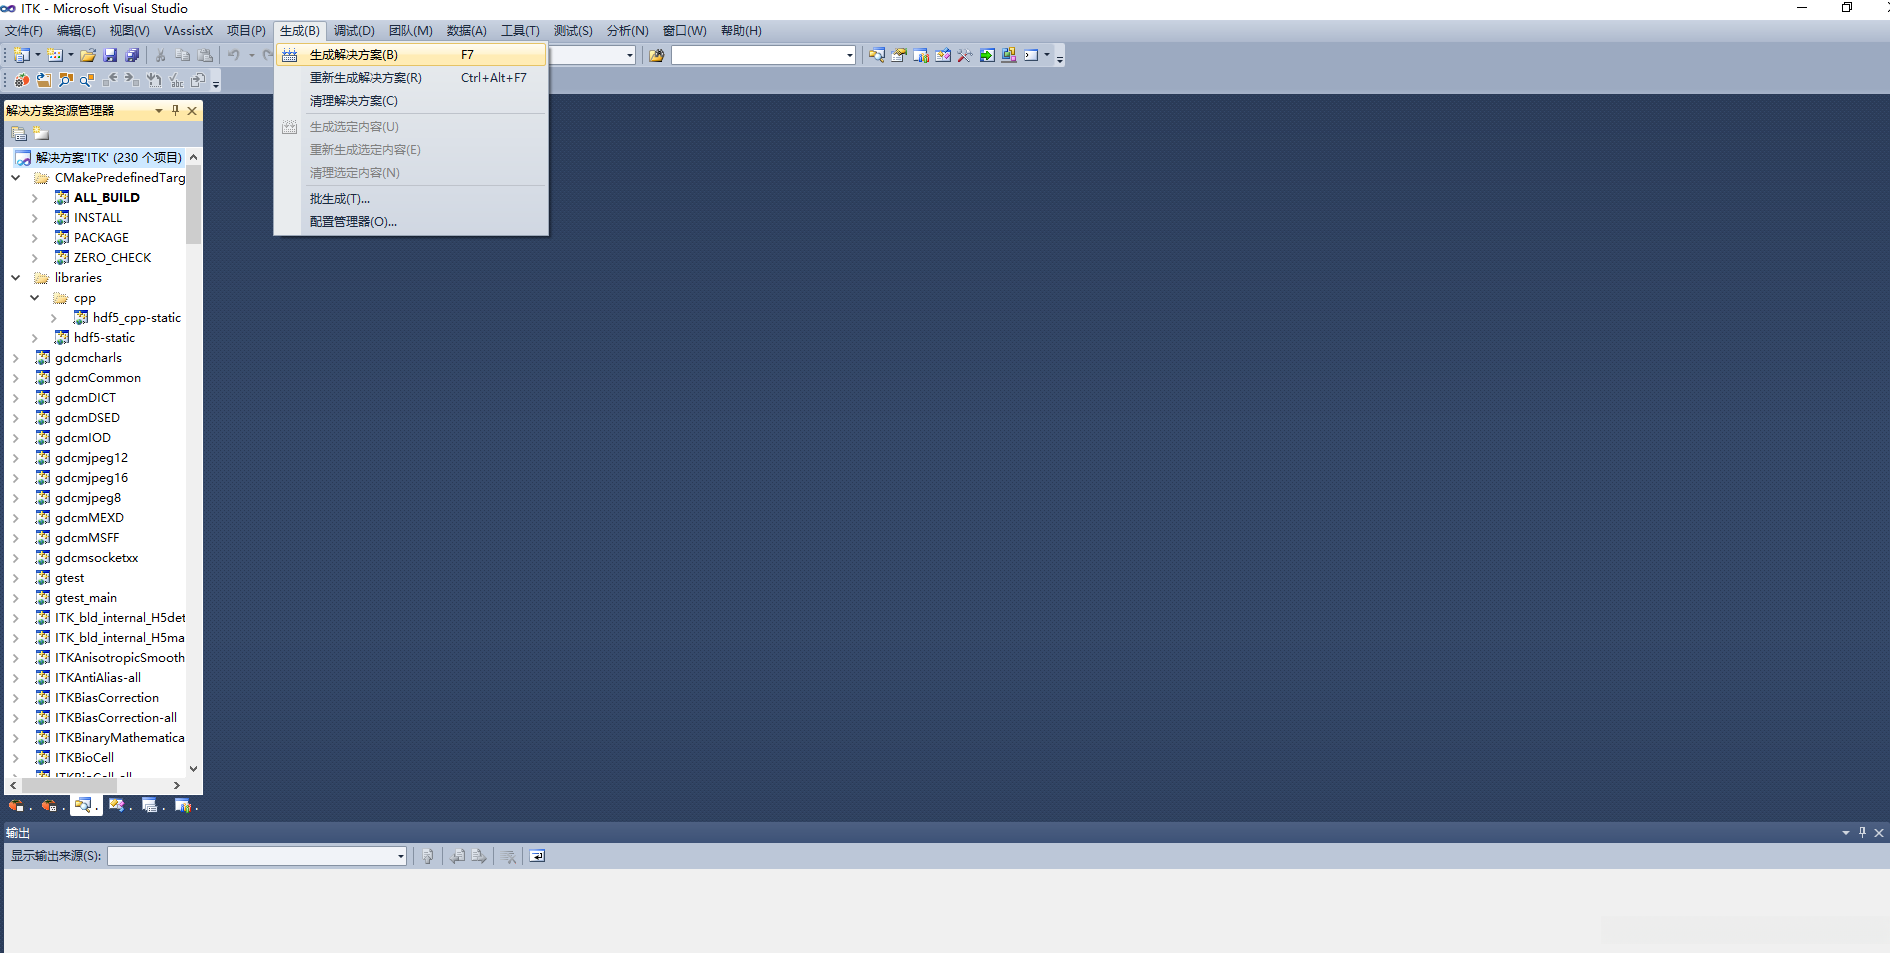Toggle auto-hide pin on Output panel
This screenshot has height=953, width=1890.
(x=1862, y=832)
